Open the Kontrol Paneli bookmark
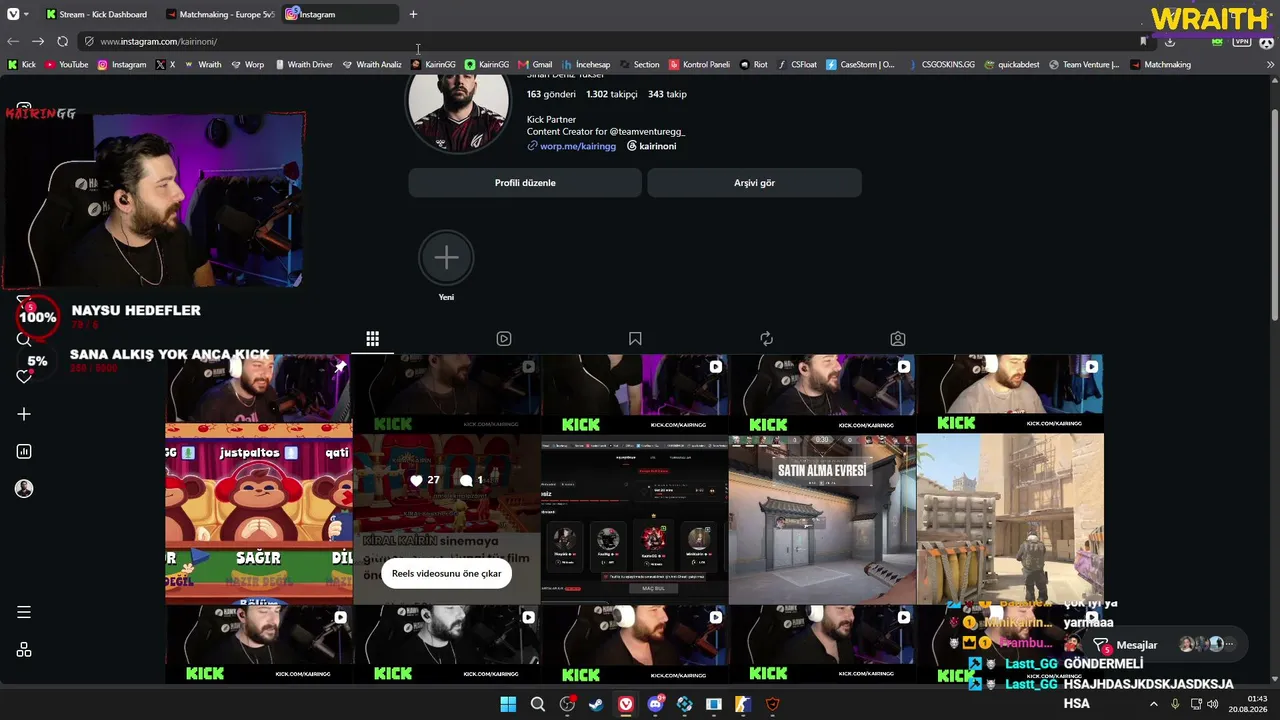Viewport: 1280px width, 720px height. click(699, 64)
